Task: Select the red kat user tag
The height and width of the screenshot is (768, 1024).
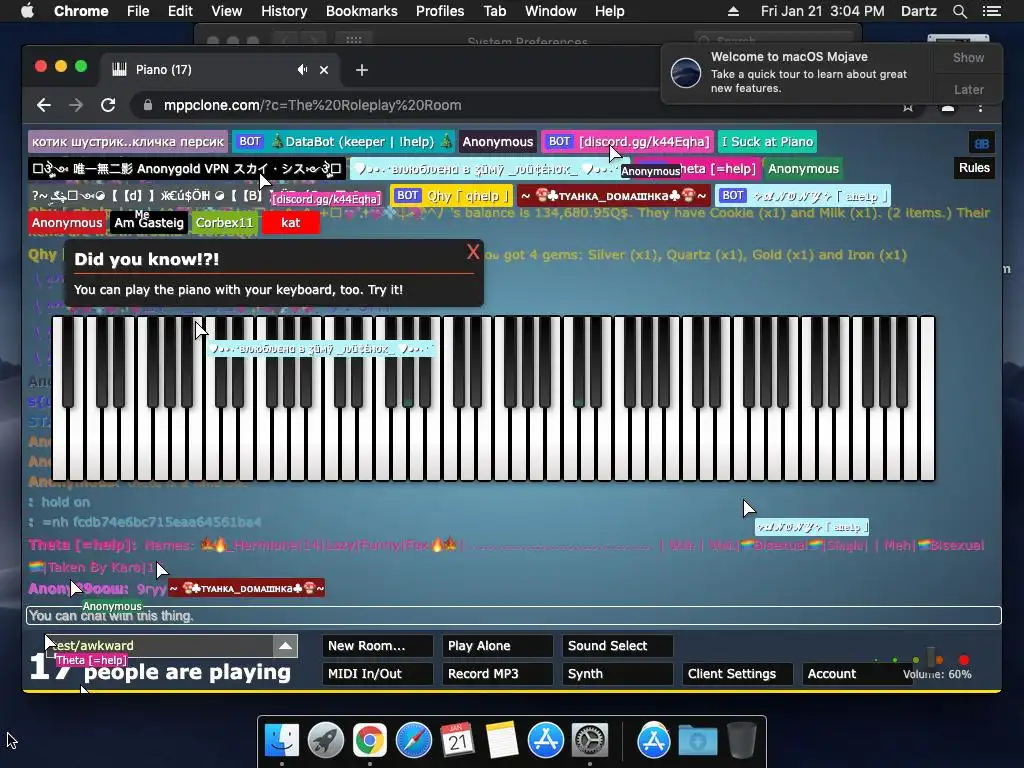Action: pos(291,223)
